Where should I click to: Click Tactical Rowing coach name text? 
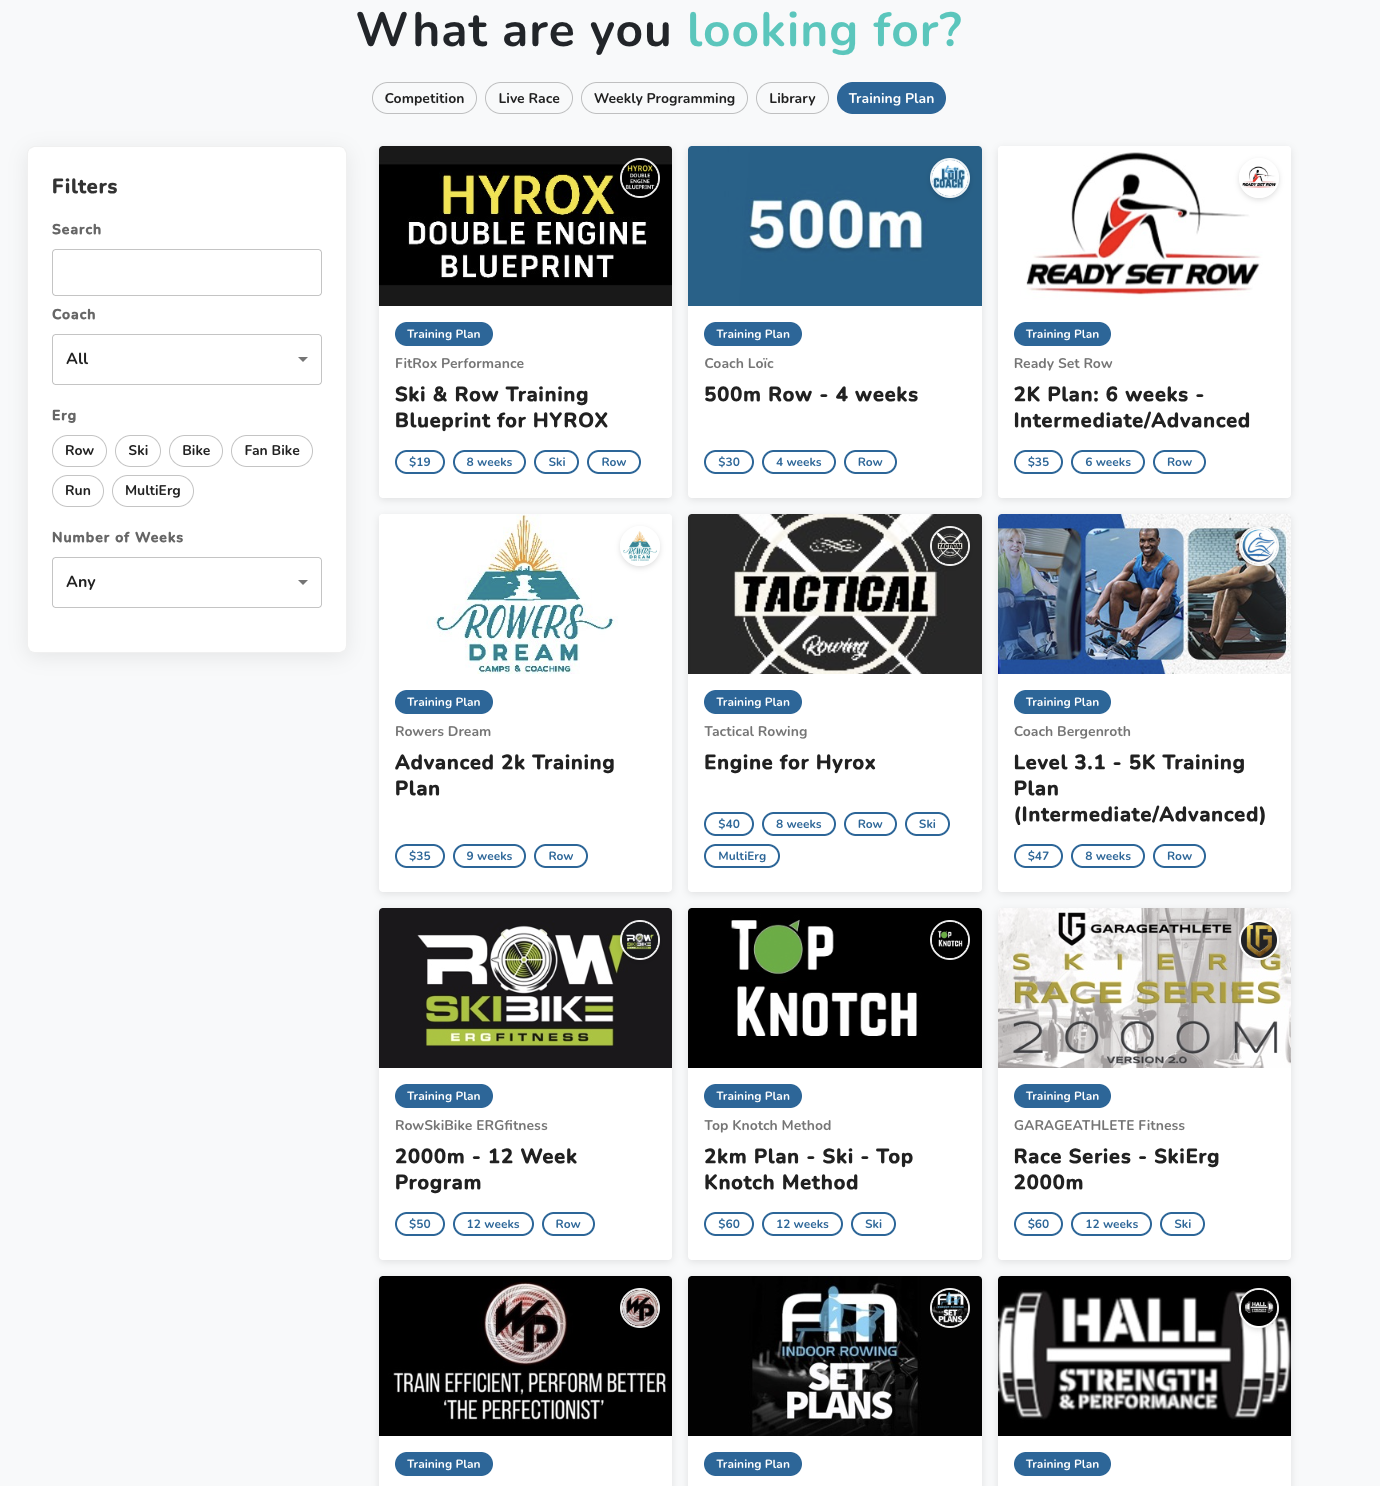click(755, 731)
